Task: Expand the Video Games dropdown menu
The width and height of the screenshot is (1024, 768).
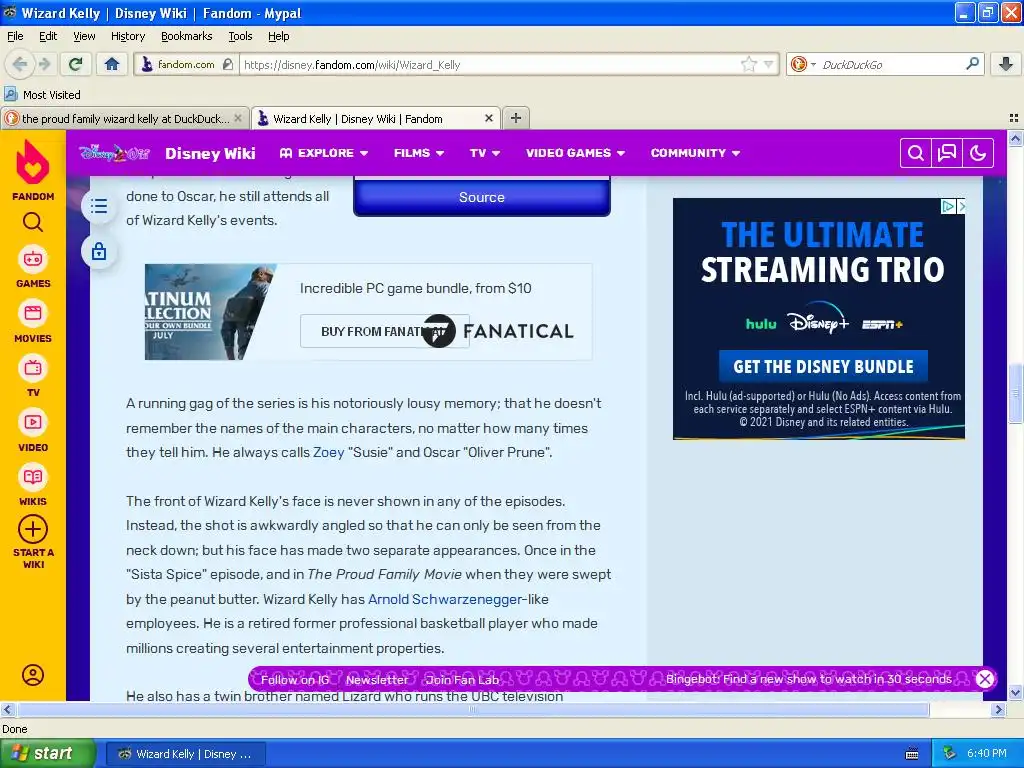Action: tap(575, 153)
